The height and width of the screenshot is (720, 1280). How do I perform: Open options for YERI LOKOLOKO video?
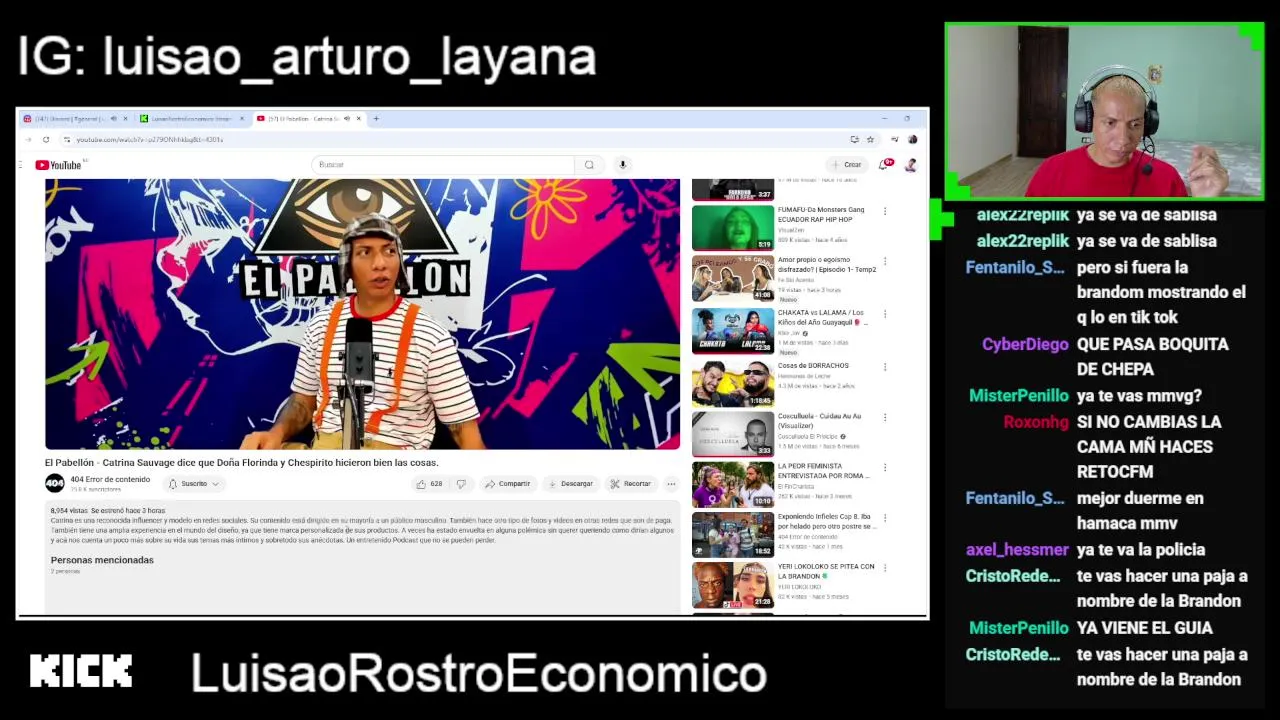tap(884, 568)
